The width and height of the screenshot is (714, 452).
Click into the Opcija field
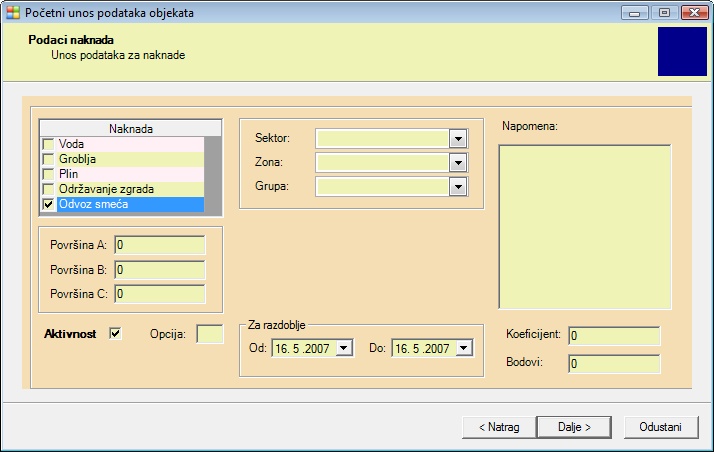tap(210, 334)
